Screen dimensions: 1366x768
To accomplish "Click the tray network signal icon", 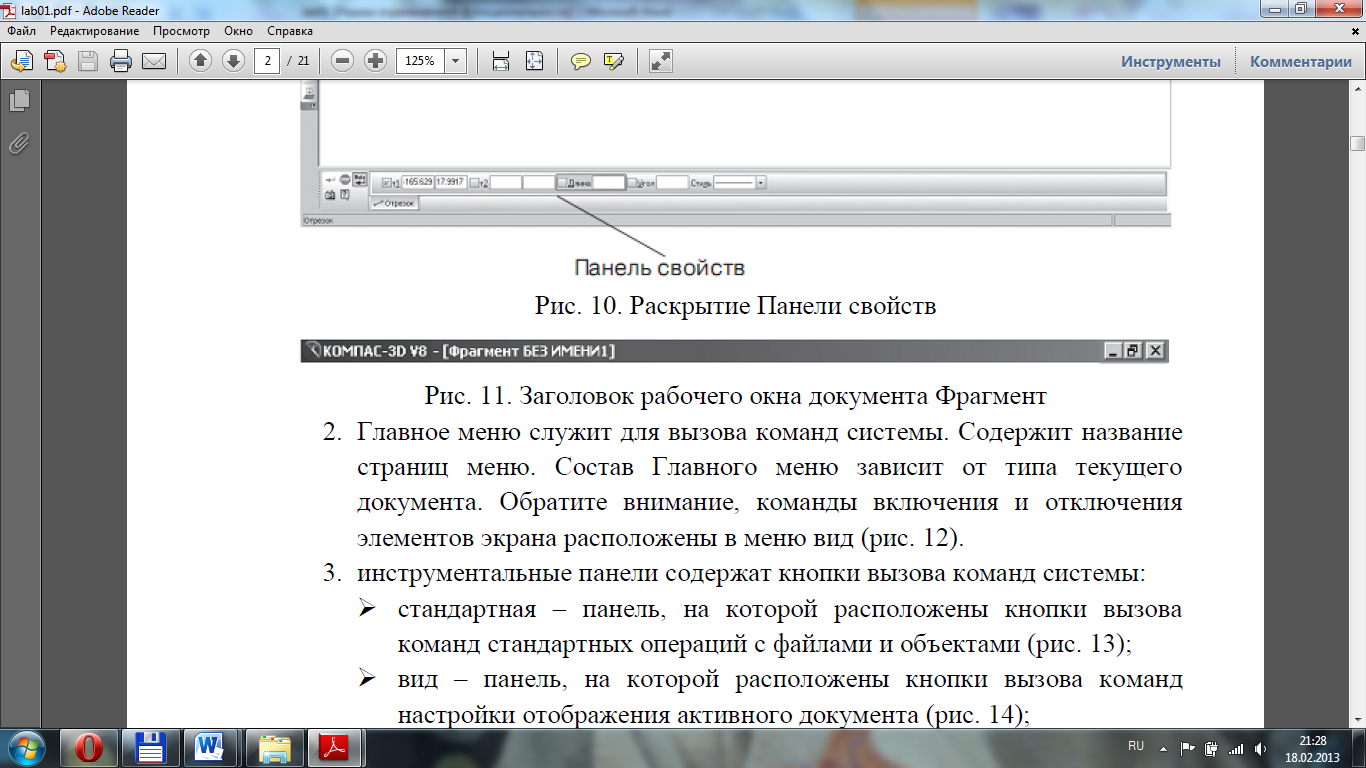I will (1236, 748).
